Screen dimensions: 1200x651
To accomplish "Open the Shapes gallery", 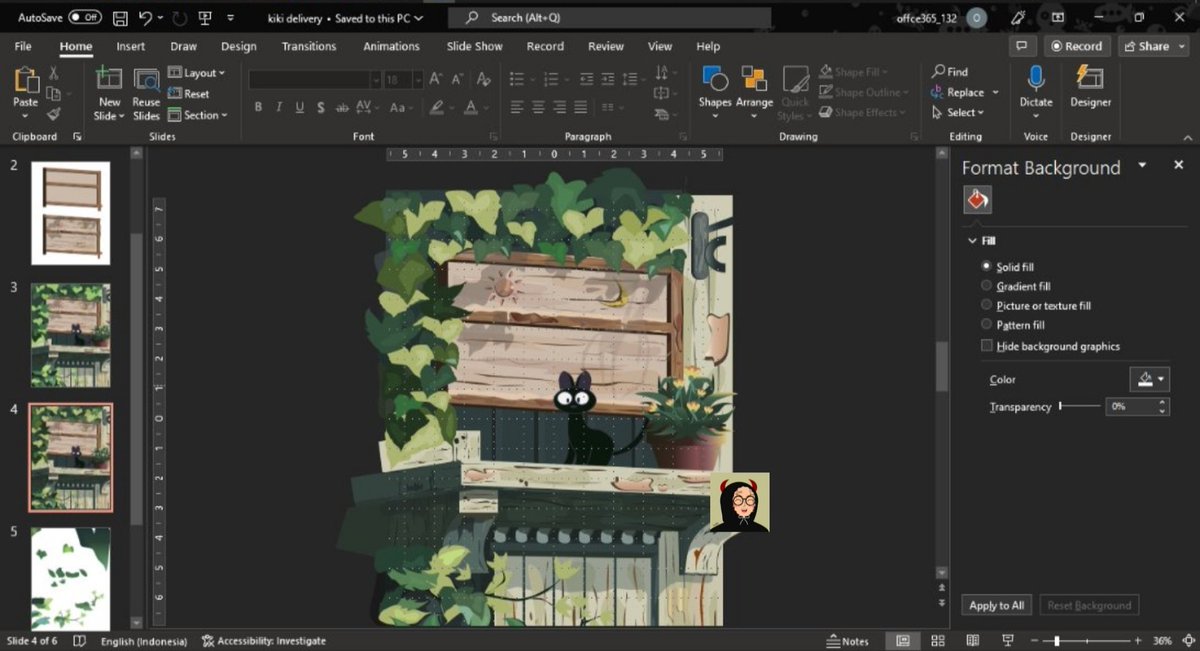I will tap(715, 80).
